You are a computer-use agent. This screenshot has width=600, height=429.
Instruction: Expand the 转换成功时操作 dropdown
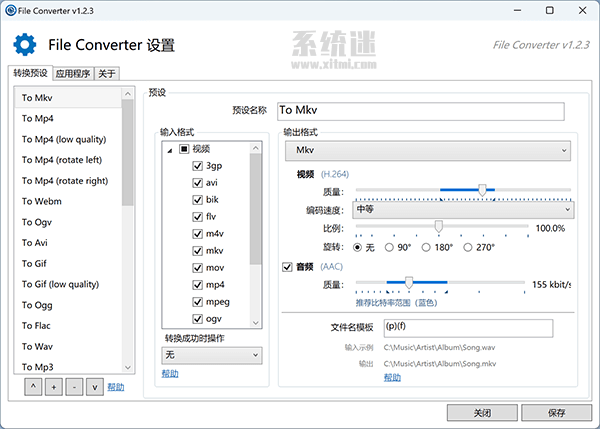coord(211,355)
